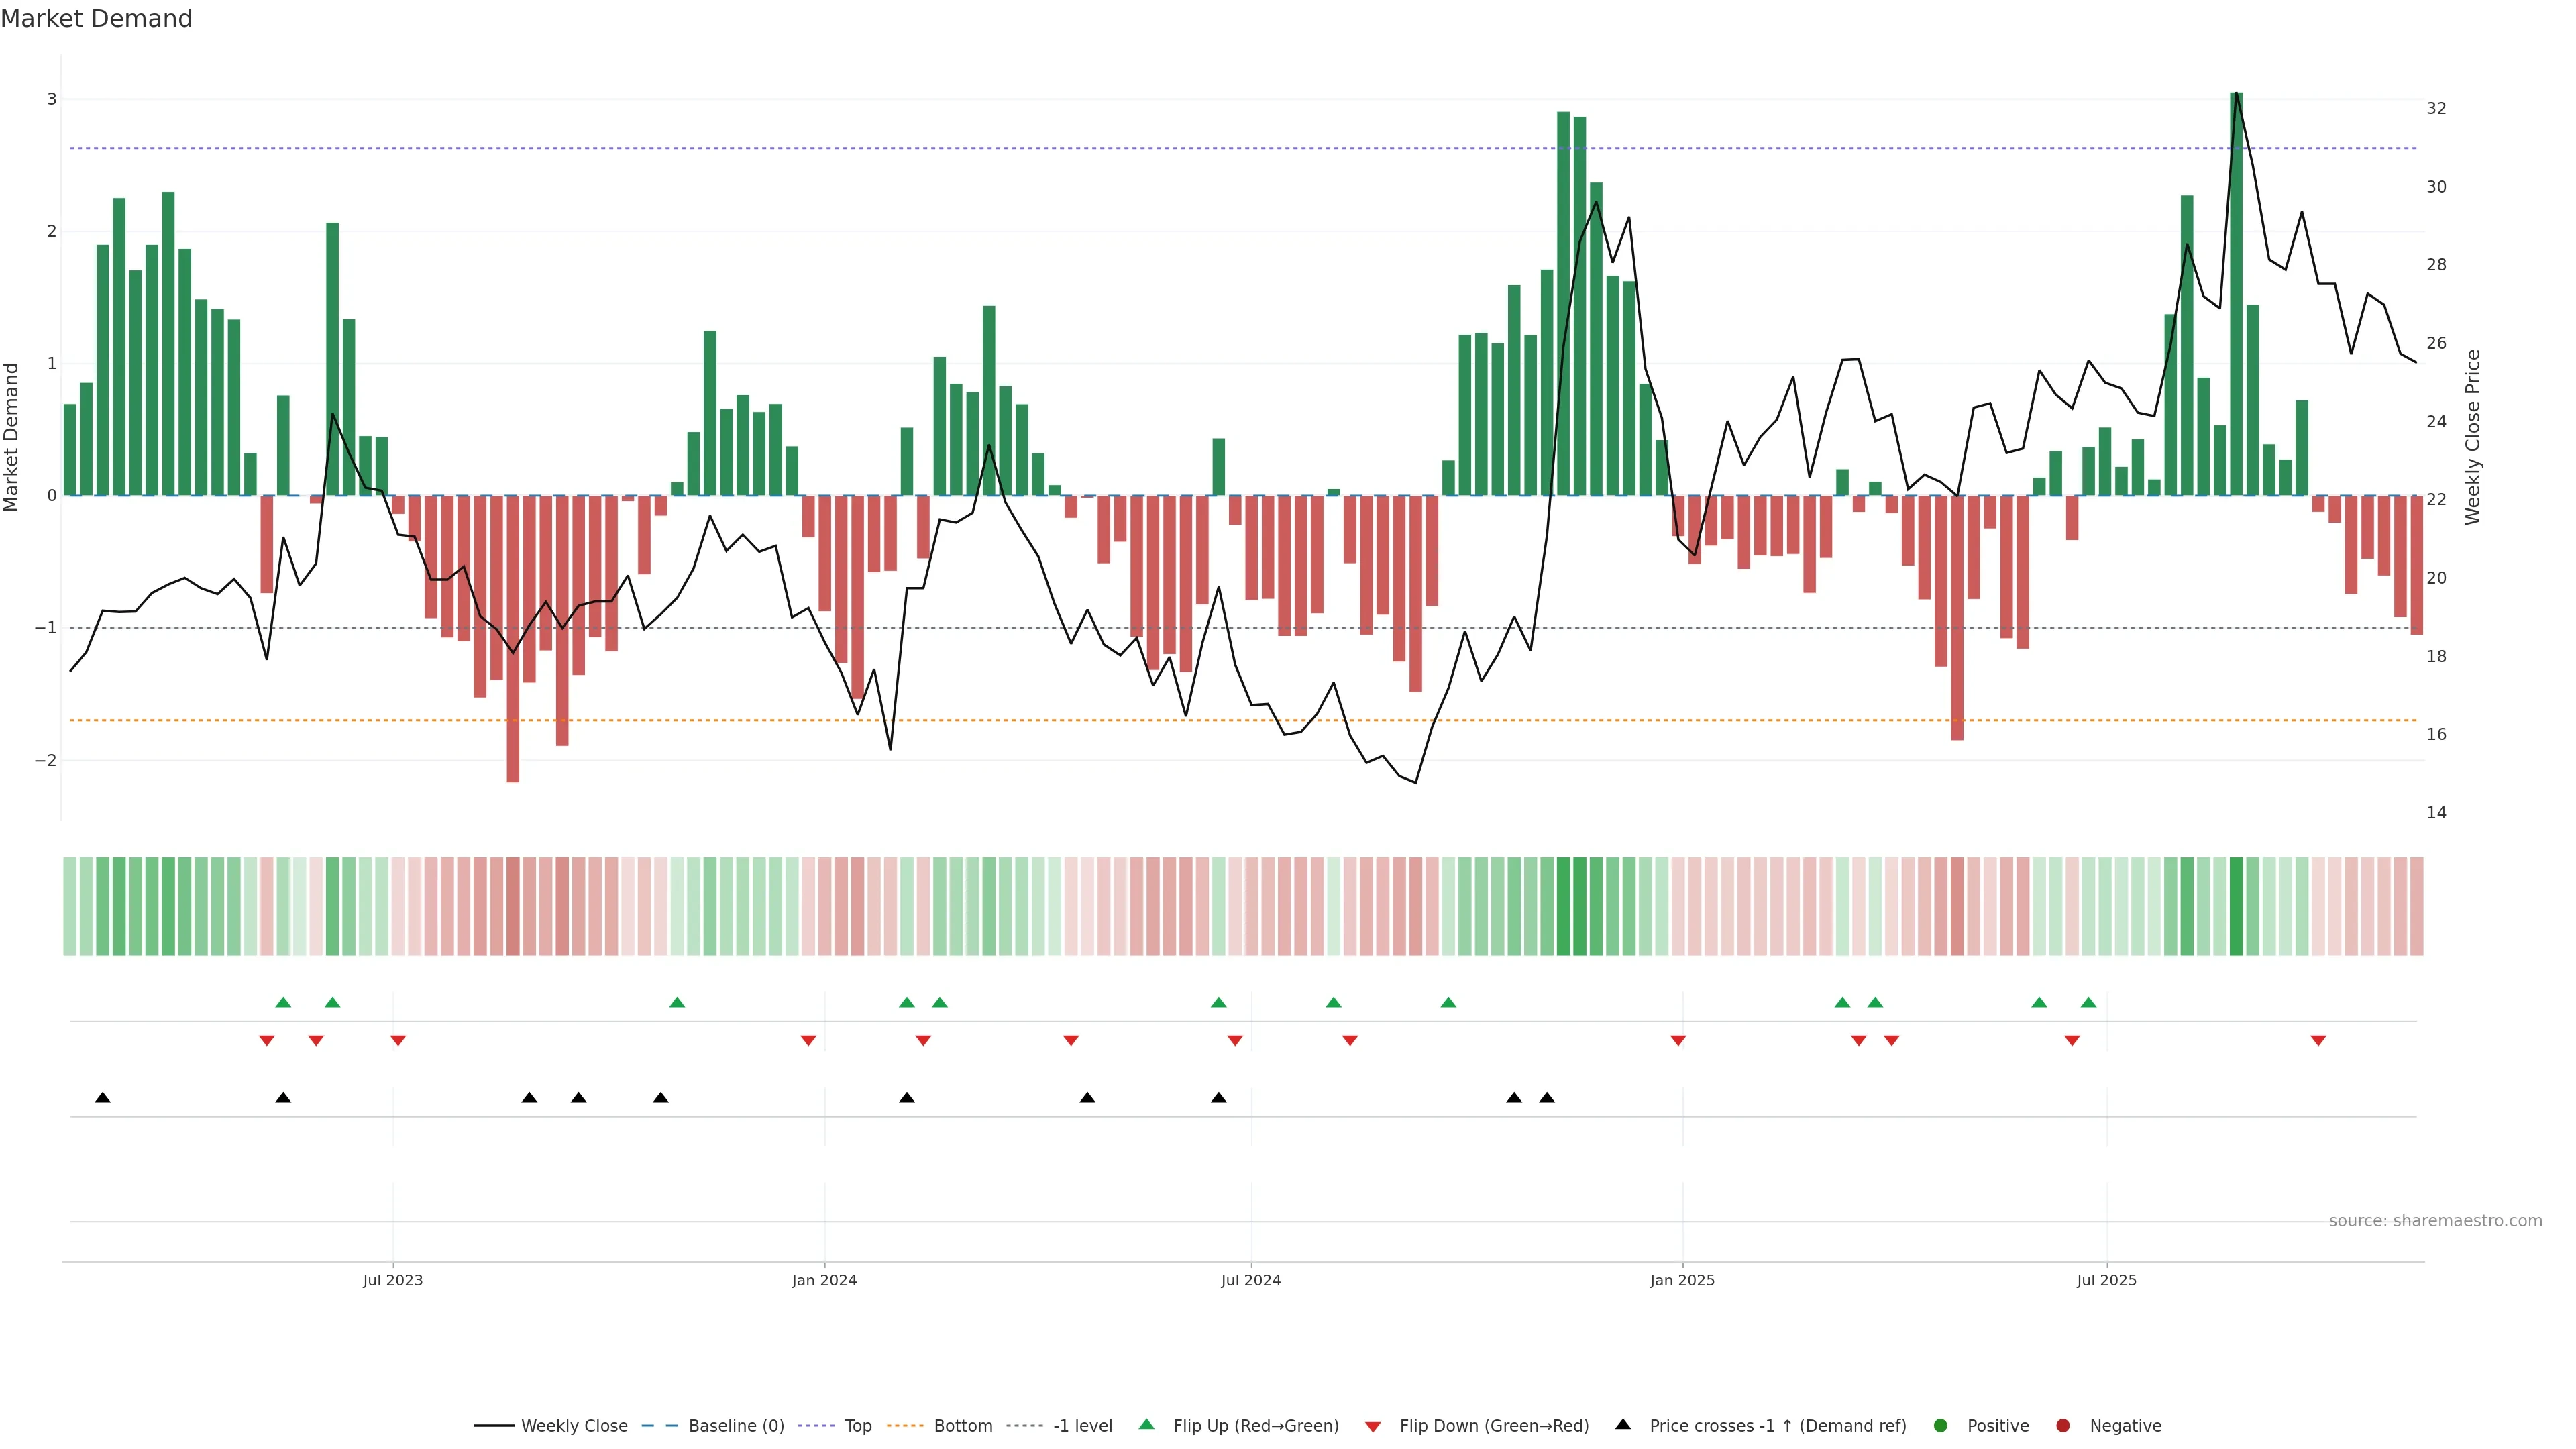The image size is (2576, 1449).
Task: Click the last red flip-down marker on the right
Action: click(2318, 1041)
